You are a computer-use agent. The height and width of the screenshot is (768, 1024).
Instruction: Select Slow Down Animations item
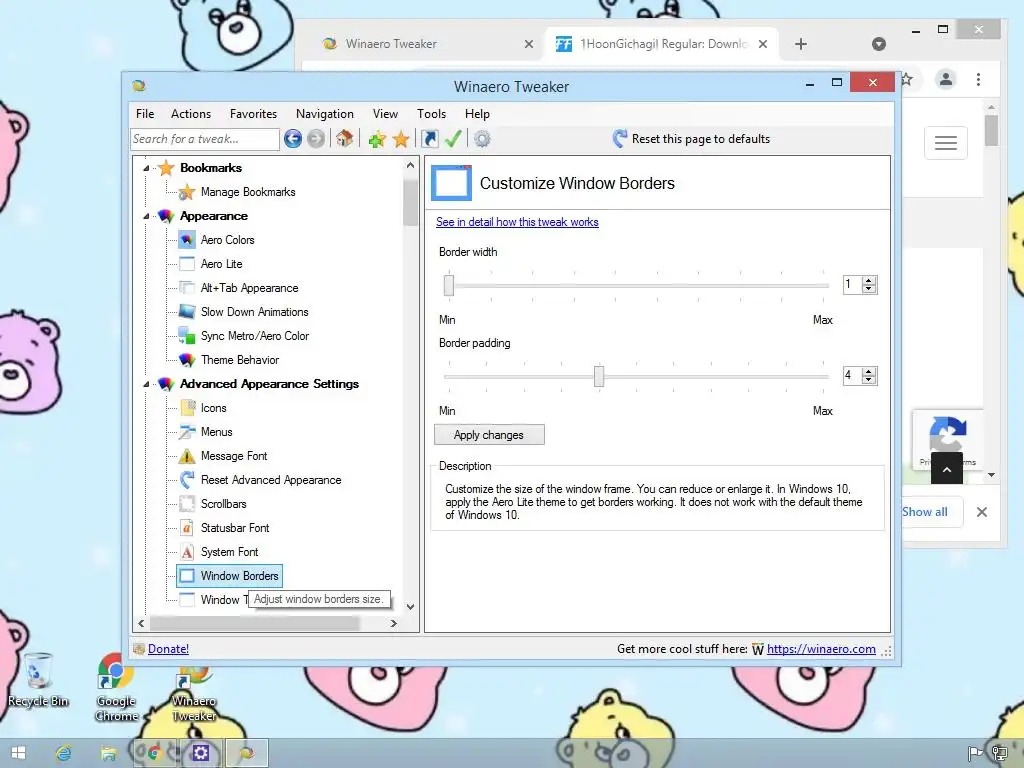(255, 312)
